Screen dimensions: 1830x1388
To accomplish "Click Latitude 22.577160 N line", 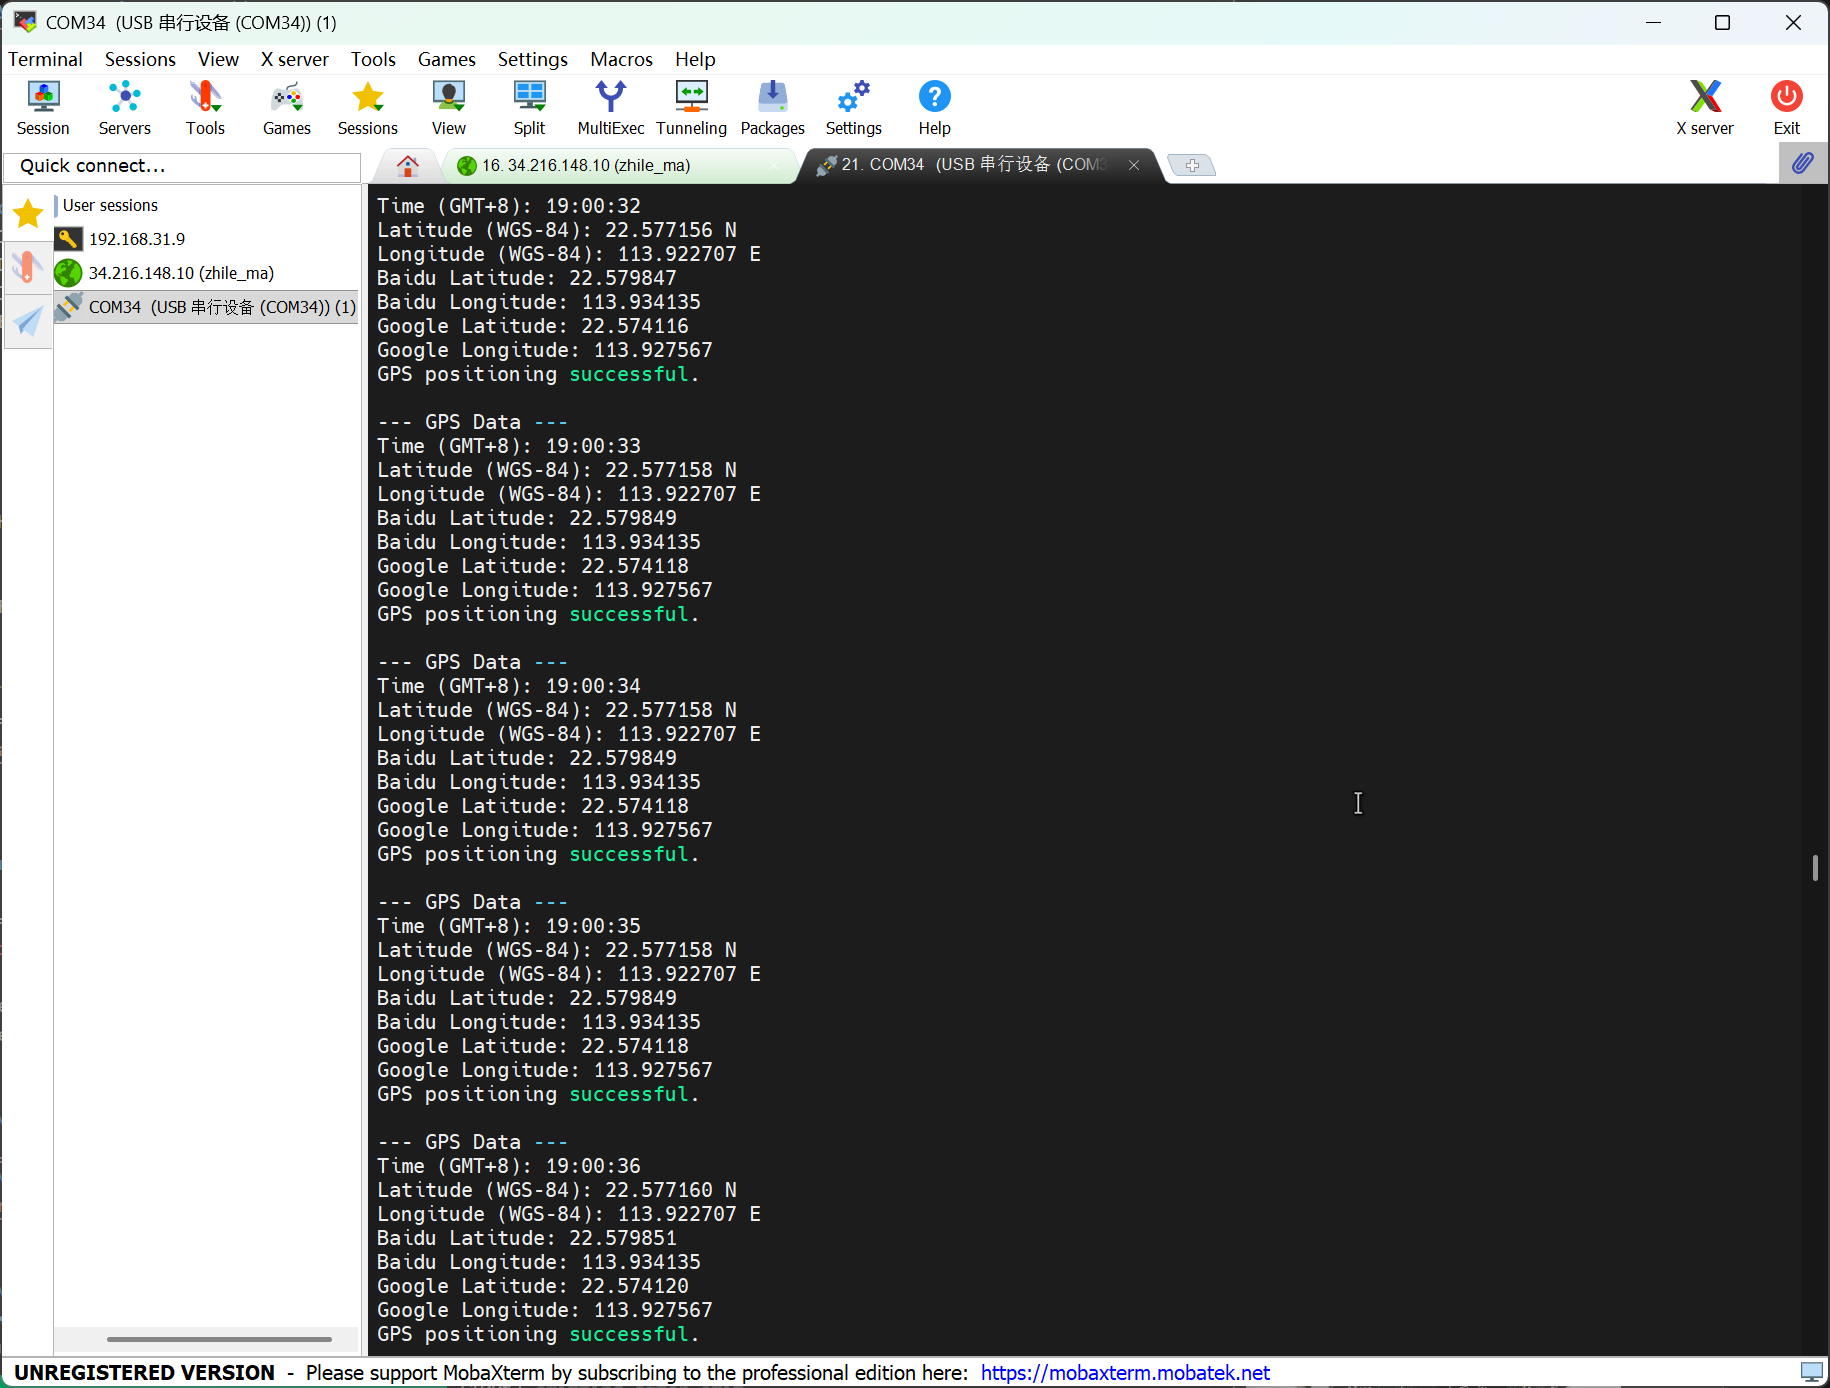I will [x=557, y=1190].
